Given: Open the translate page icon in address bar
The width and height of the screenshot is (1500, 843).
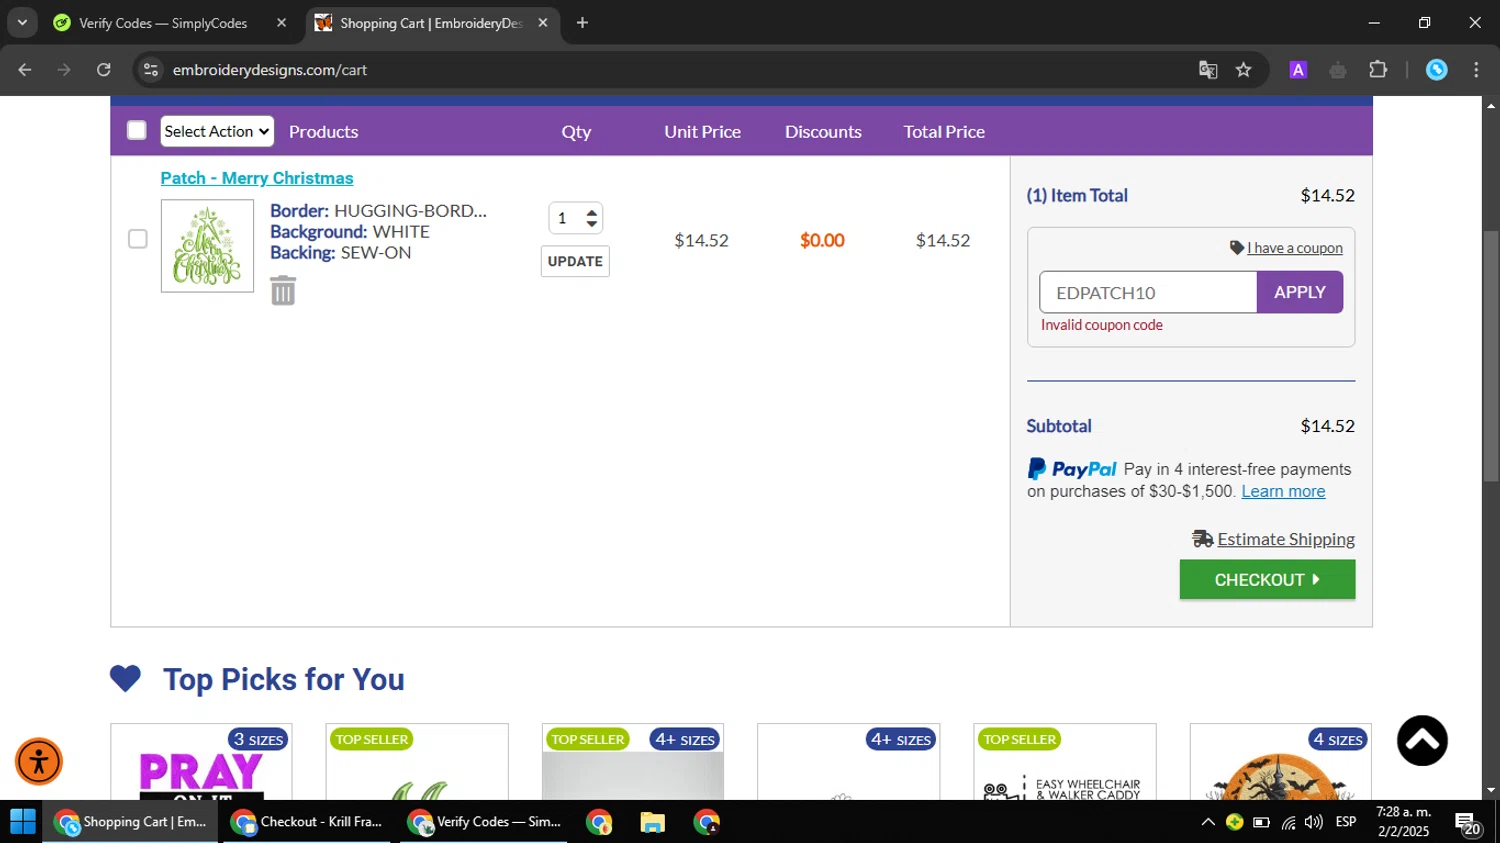Looking at the screenshot, I should click(x=1208, y=70).
